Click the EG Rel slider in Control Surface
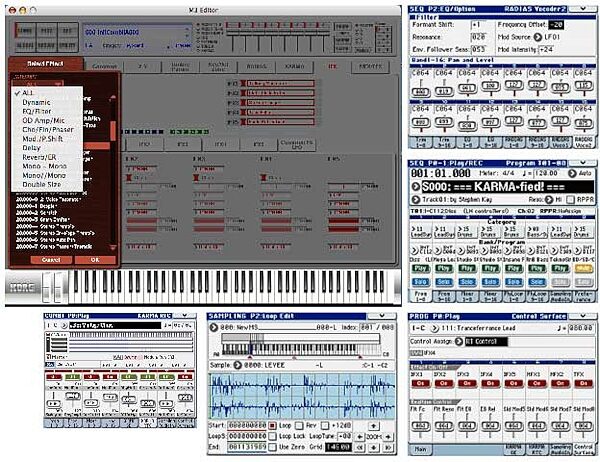The width and height of the screenshot is (600, 462). [490, 426]
